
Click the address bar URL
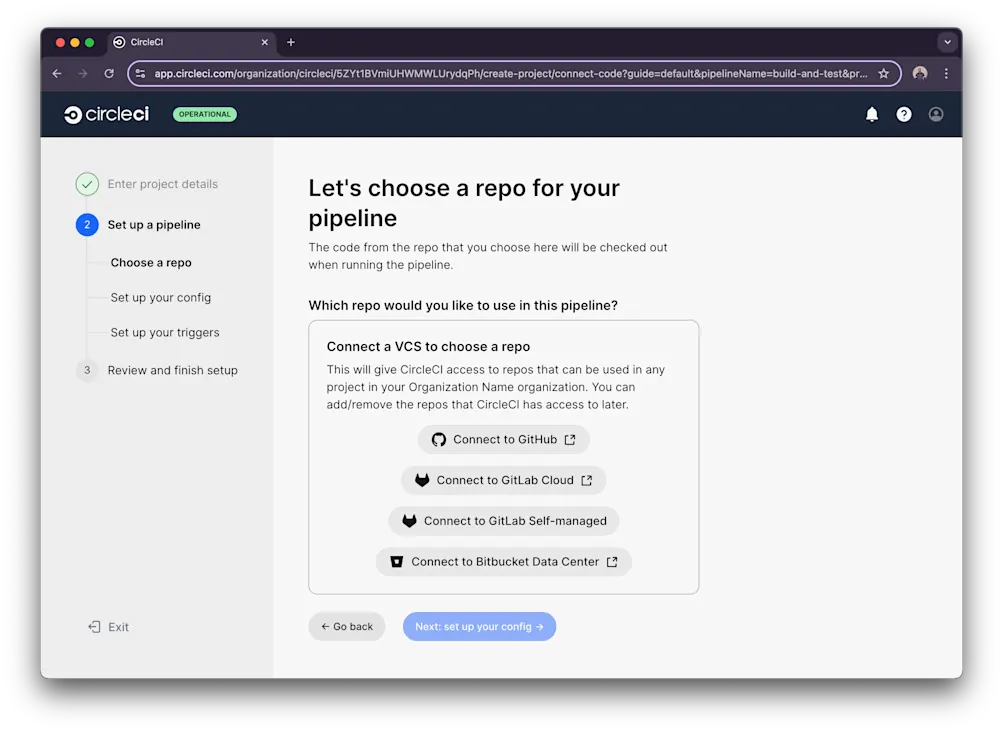pos(510,74)
